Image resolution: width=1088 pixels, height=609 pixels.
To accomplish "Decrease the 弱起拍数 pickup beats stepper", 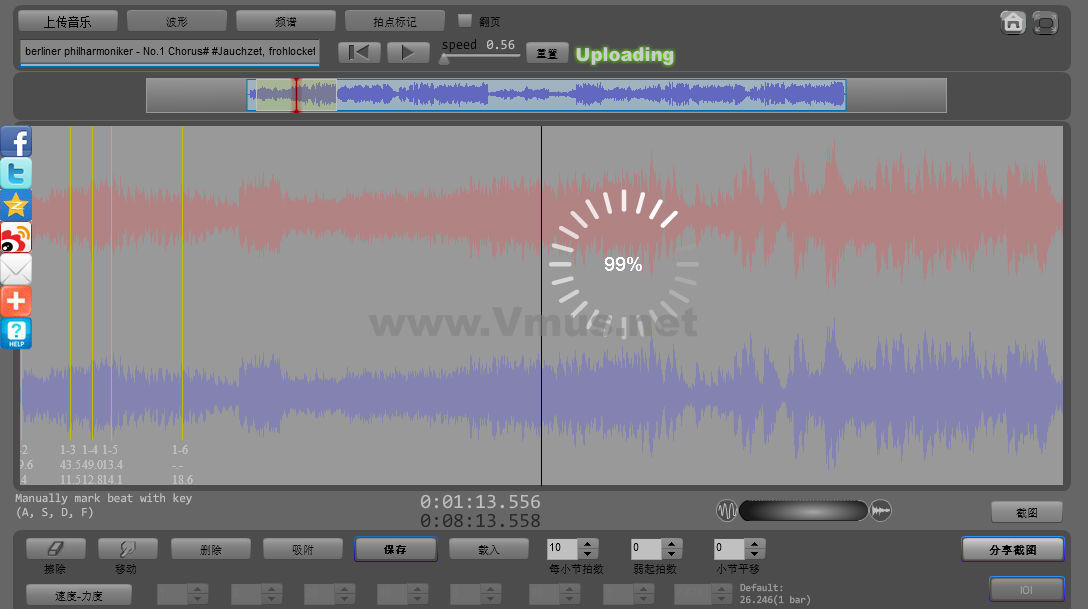I will tap(672, 554).
